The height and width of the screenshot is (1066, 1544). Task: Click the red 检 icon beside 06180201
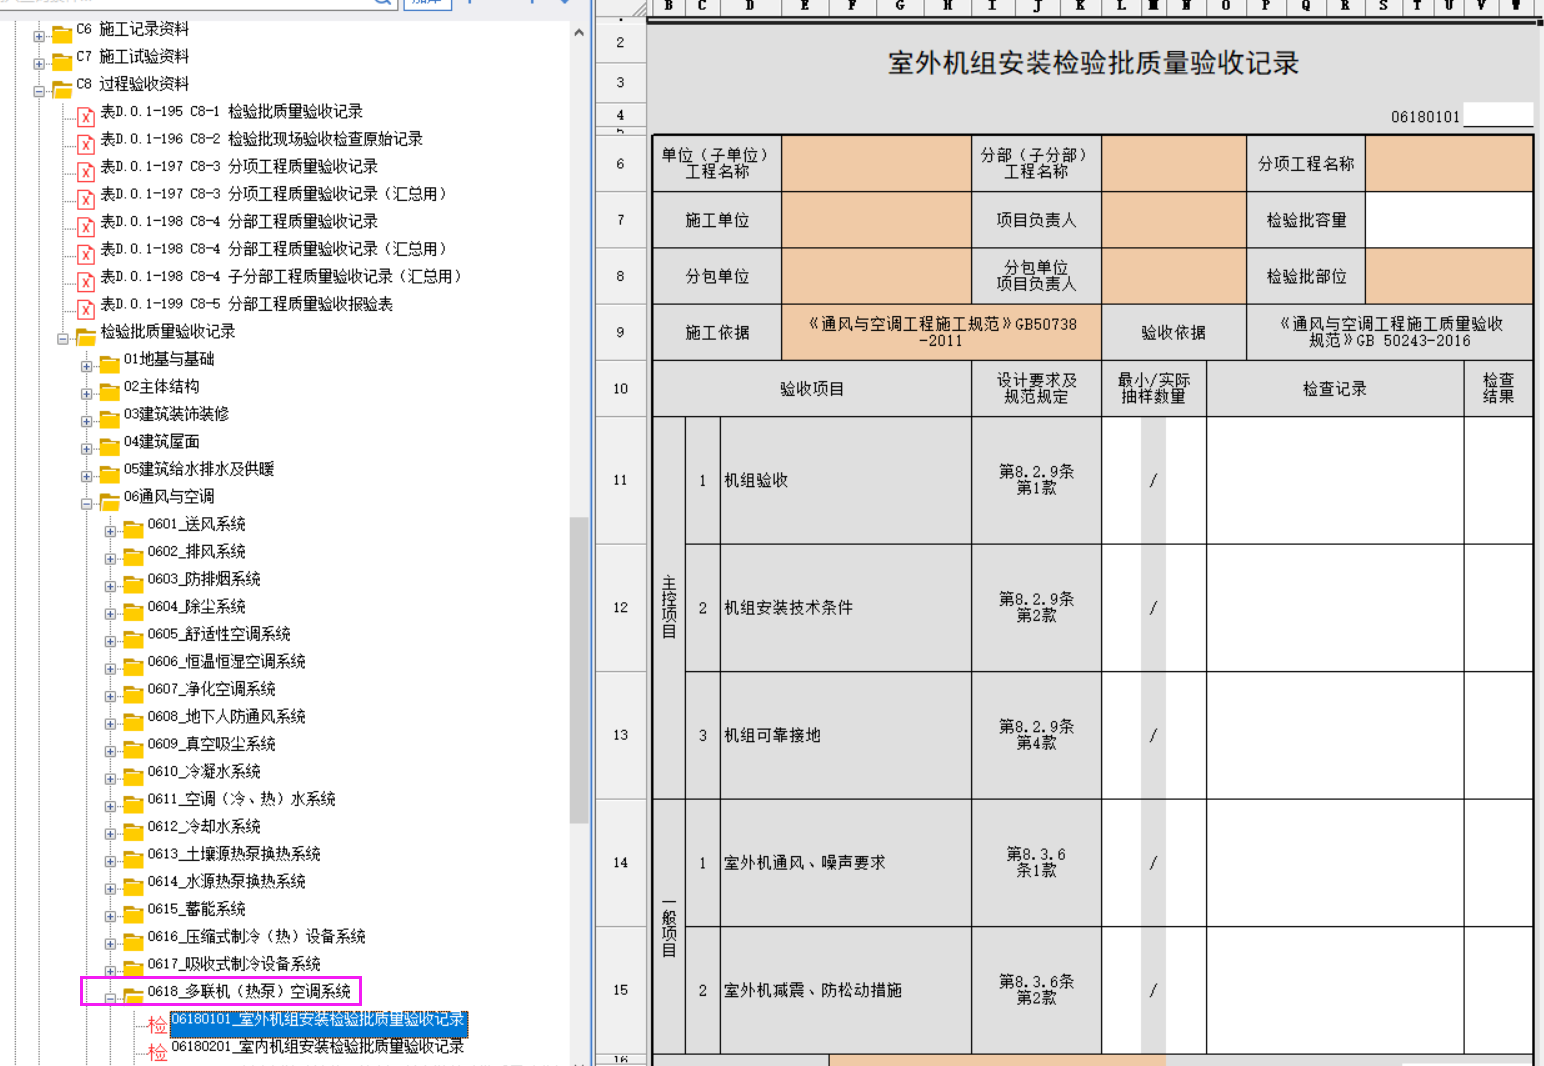coord(158,1052)
